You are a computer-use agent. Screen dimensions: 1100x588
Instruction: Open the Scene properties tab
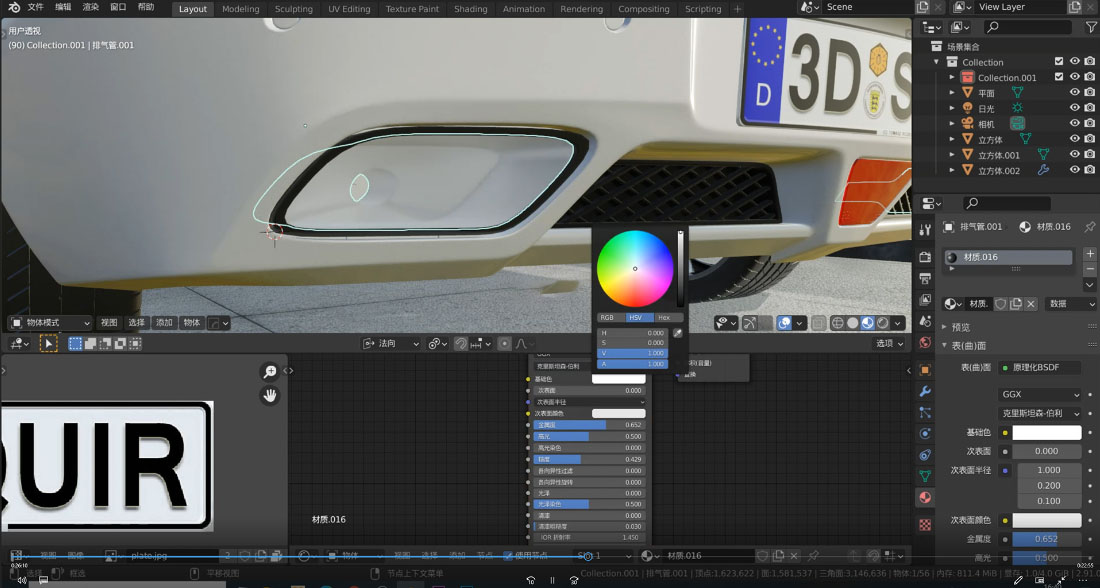tap(925, 321)
